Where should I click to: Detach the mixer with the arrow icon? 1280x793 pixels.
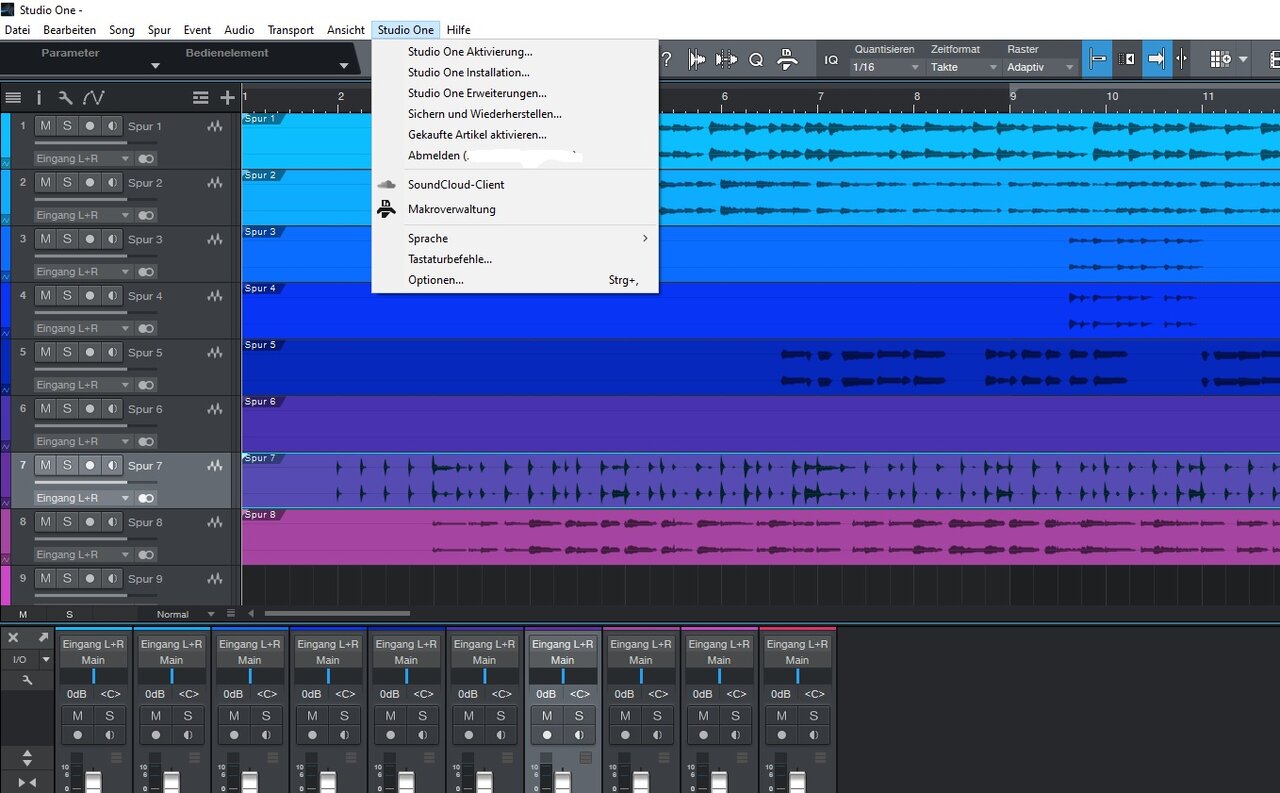pyautogui.click(x=44, y=637)
